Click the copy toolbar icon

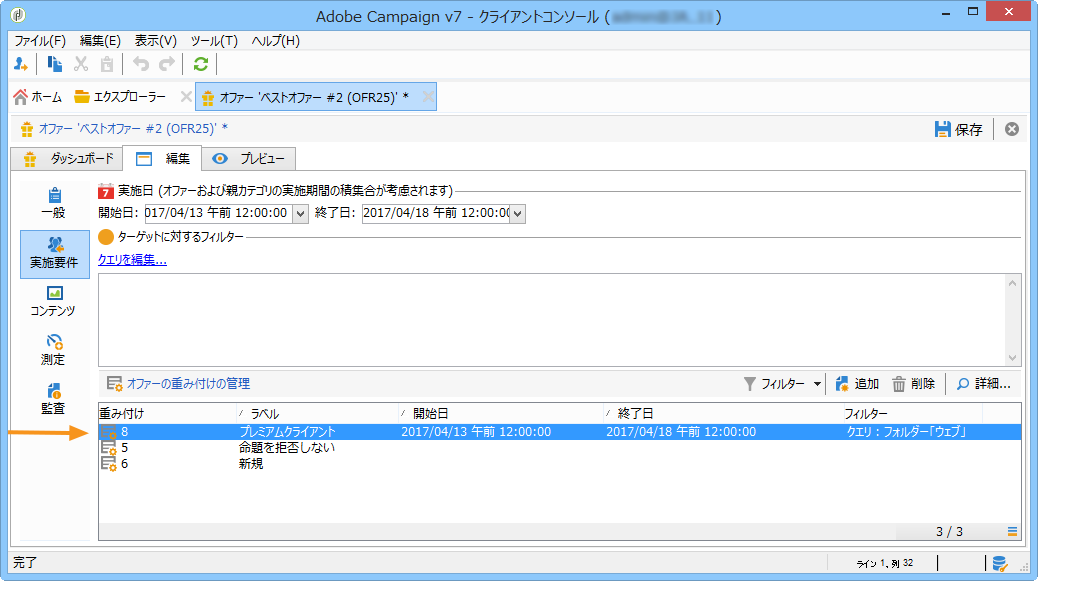tap(54, 65)
